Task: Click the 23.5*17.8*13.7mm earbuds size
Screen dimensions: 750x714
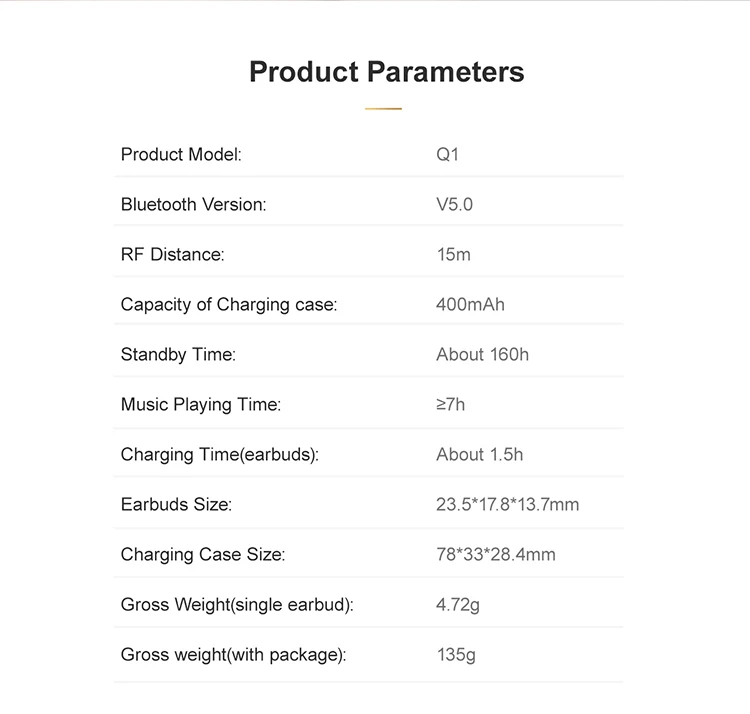Action: click(x=507, y=505)
